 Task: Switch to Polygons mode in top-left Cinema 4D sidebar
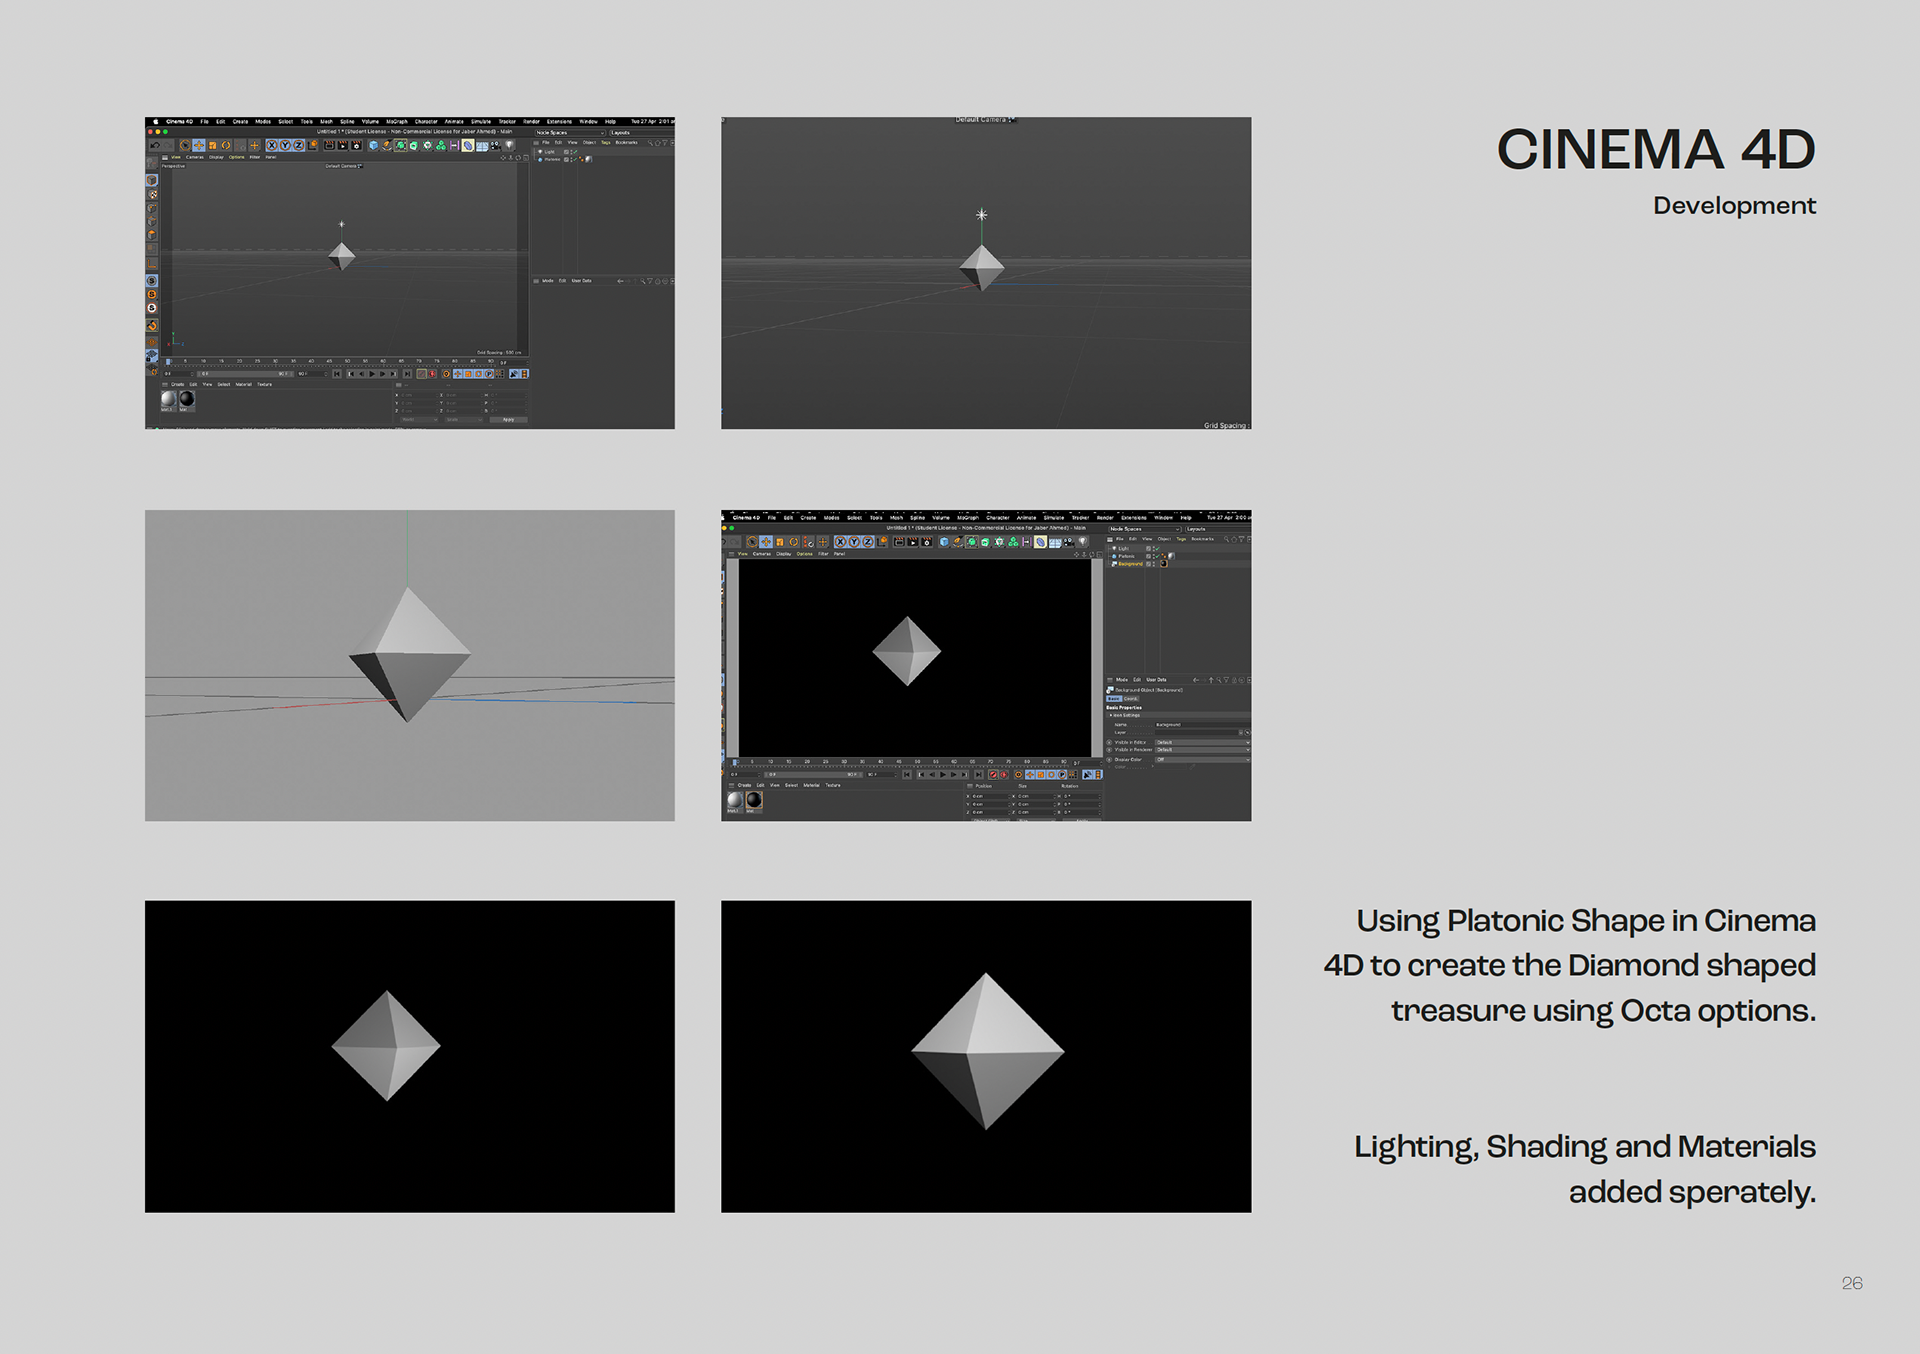click(x=152, y=234)
